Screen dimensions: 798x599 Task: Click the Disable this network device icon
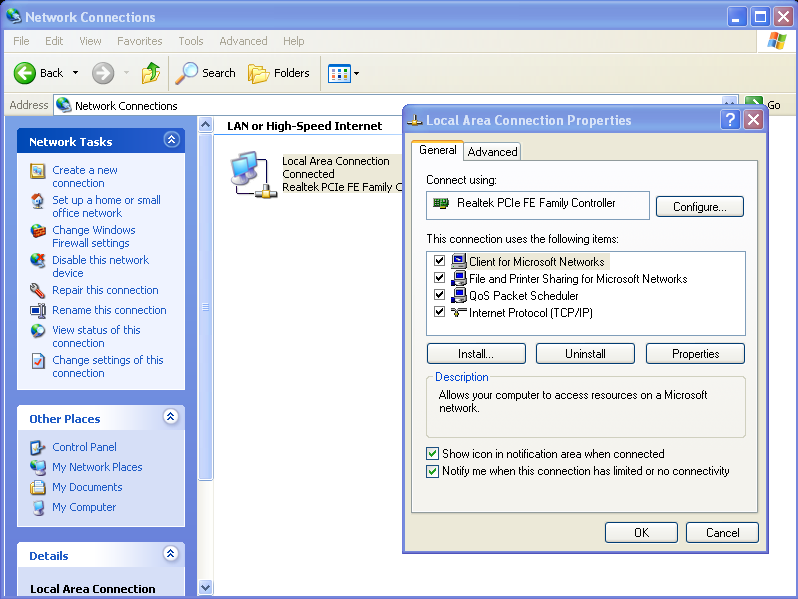pos(38,261)
